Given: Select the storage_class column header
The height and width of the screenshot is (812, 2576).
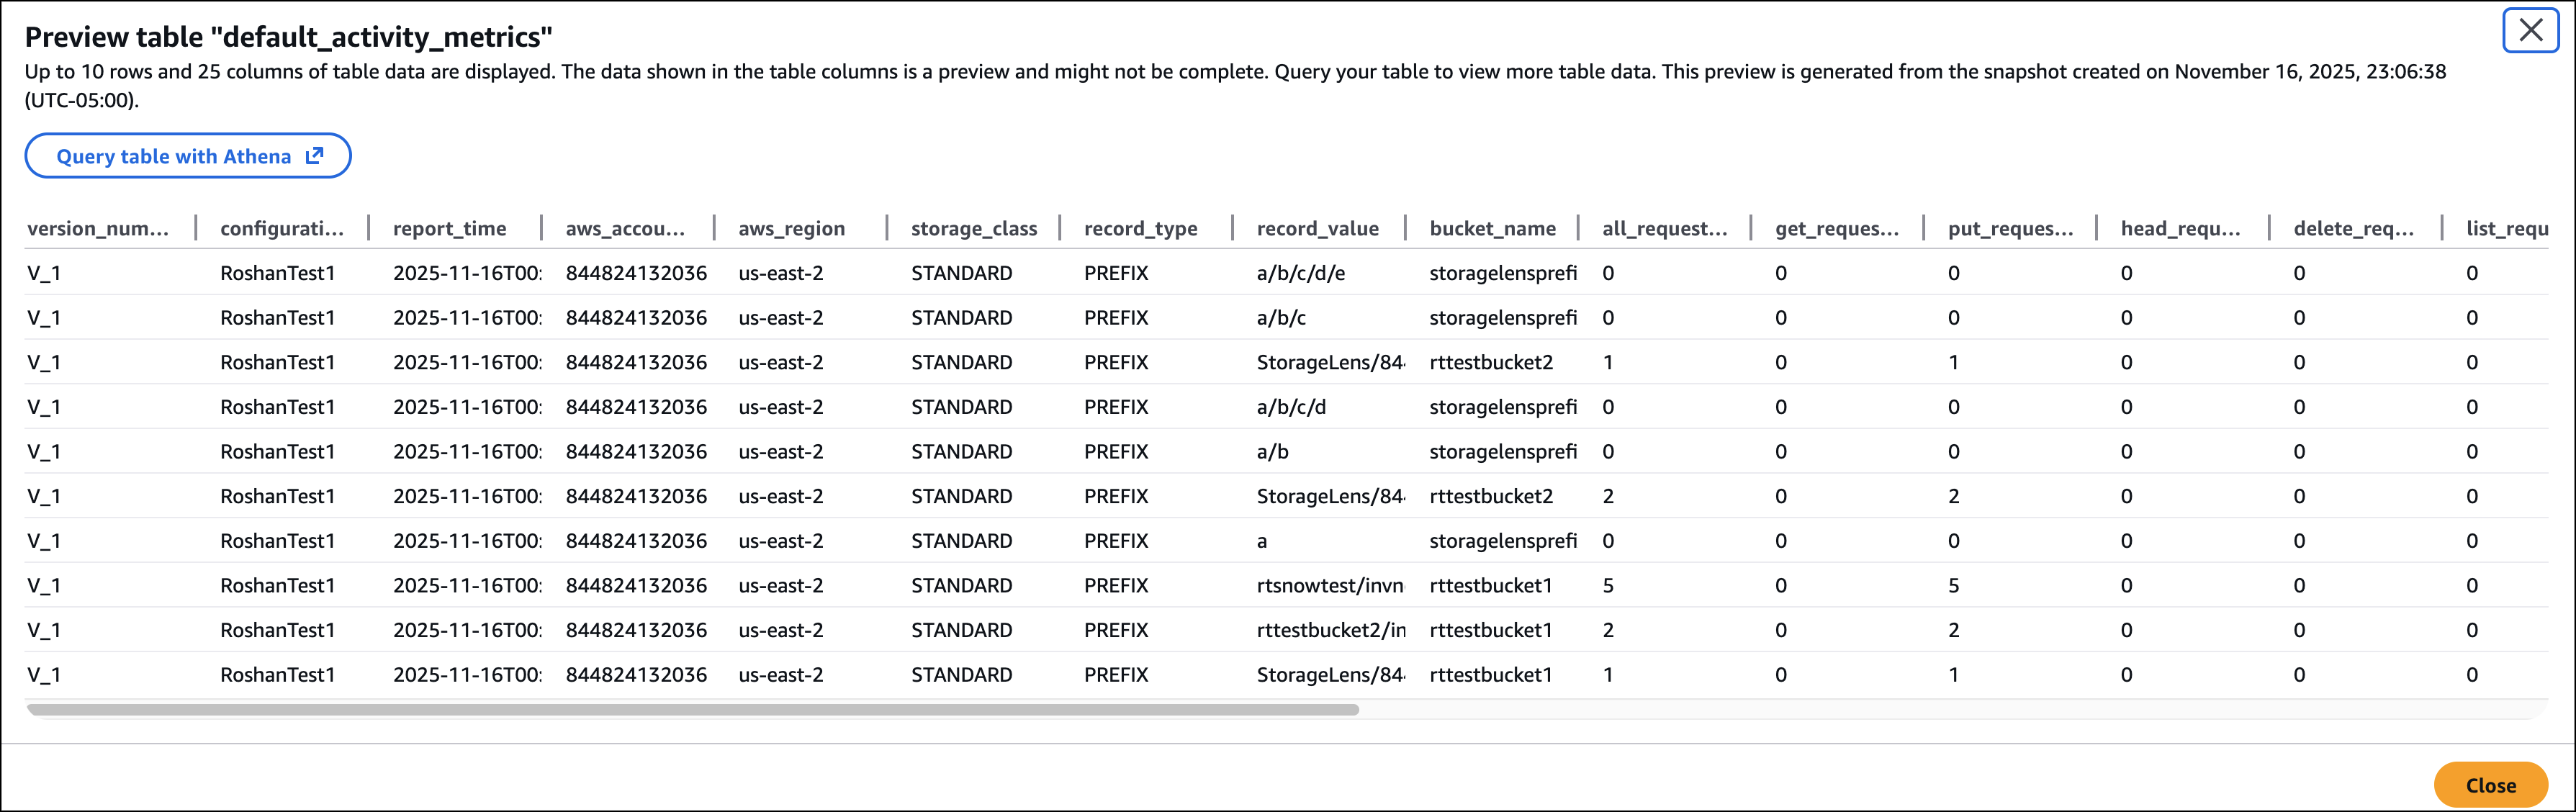Looking at the screenshot, I should (x=973, y=228).
